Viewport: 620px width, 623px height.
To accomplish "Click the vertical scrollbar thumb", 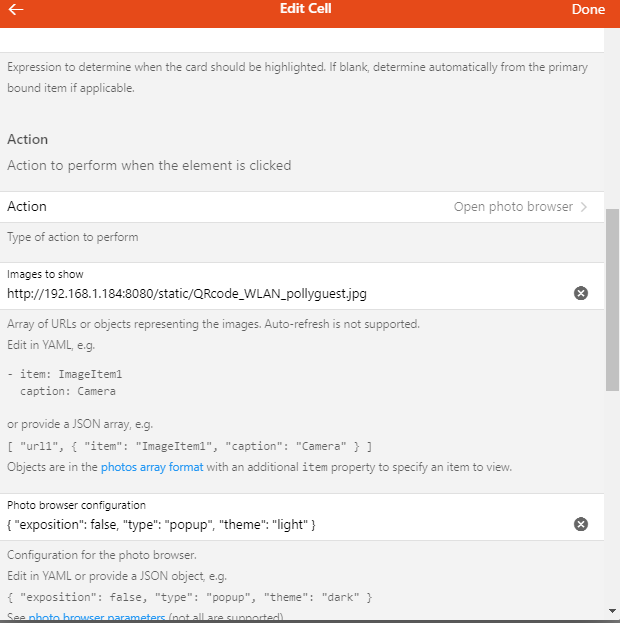I will (612, 300).
